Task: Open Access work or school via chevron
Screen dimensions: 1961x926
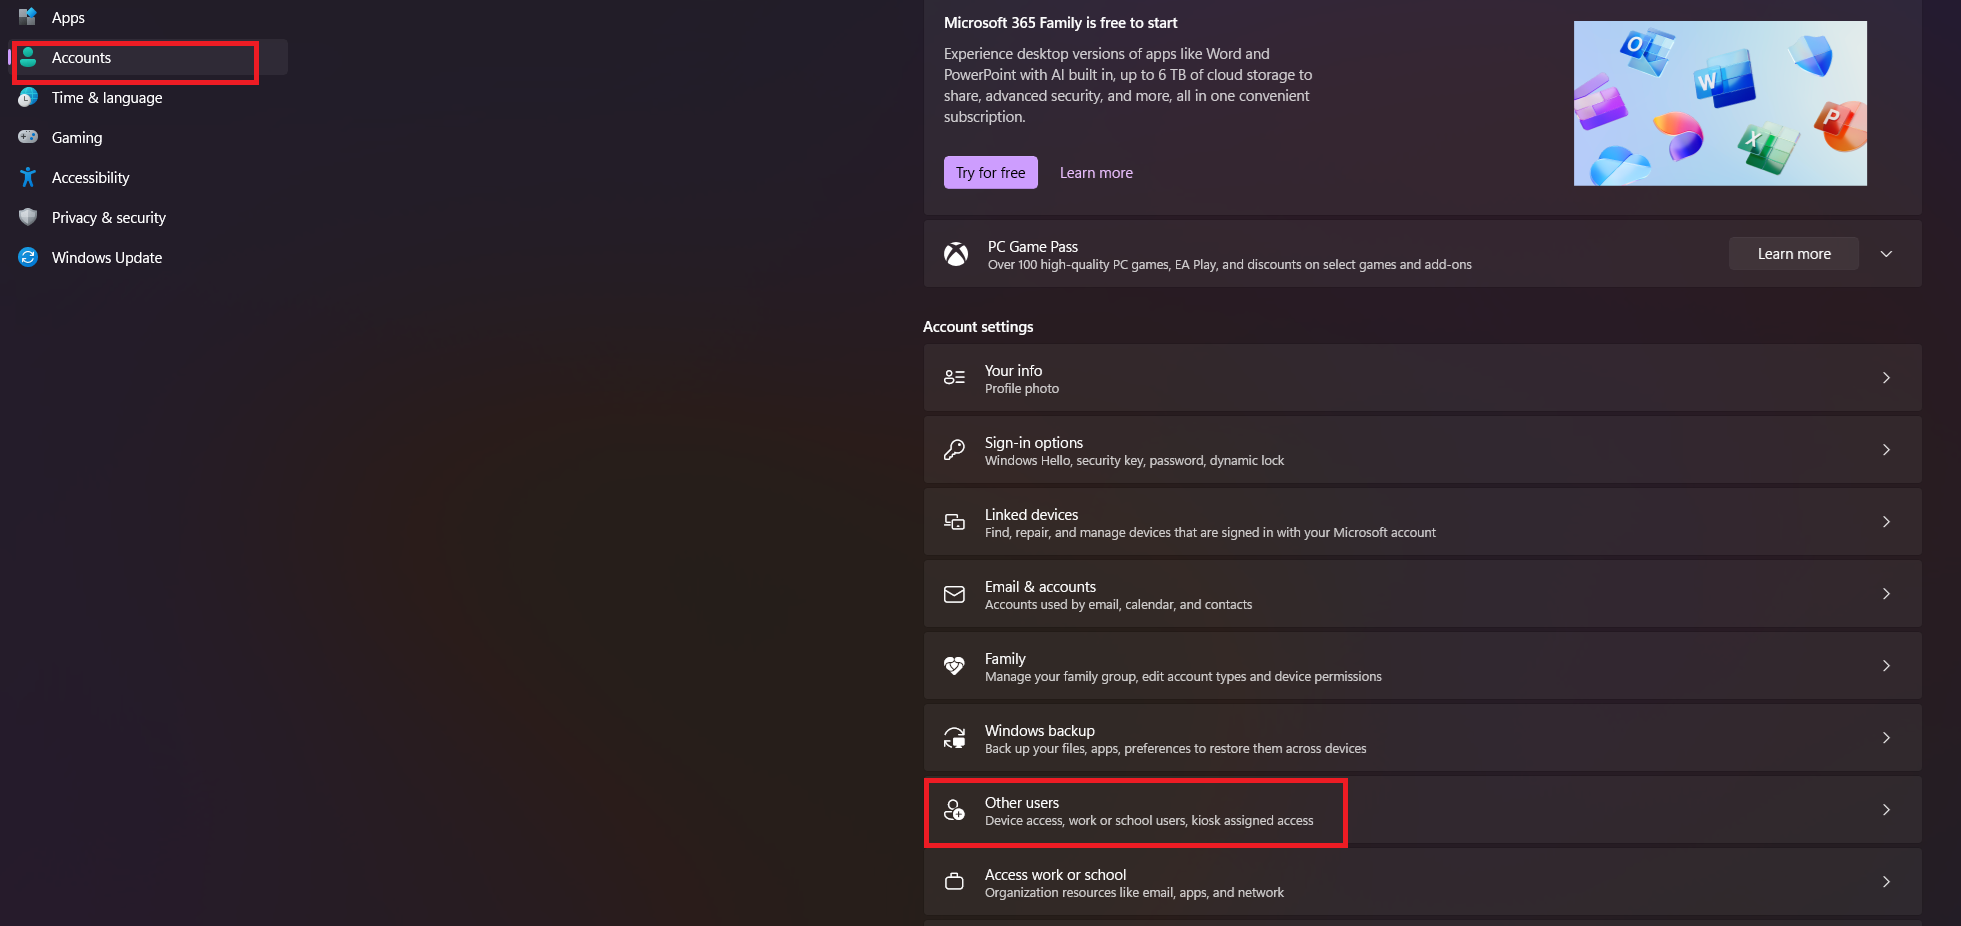Action: point(1886,882)
